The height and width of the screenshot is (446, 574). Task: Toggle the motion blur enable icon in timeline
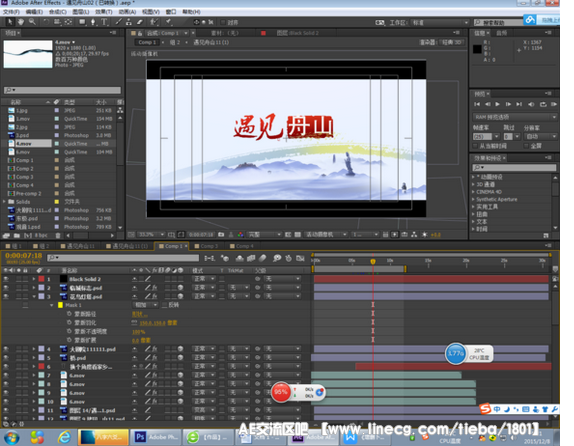coord(262,258)
